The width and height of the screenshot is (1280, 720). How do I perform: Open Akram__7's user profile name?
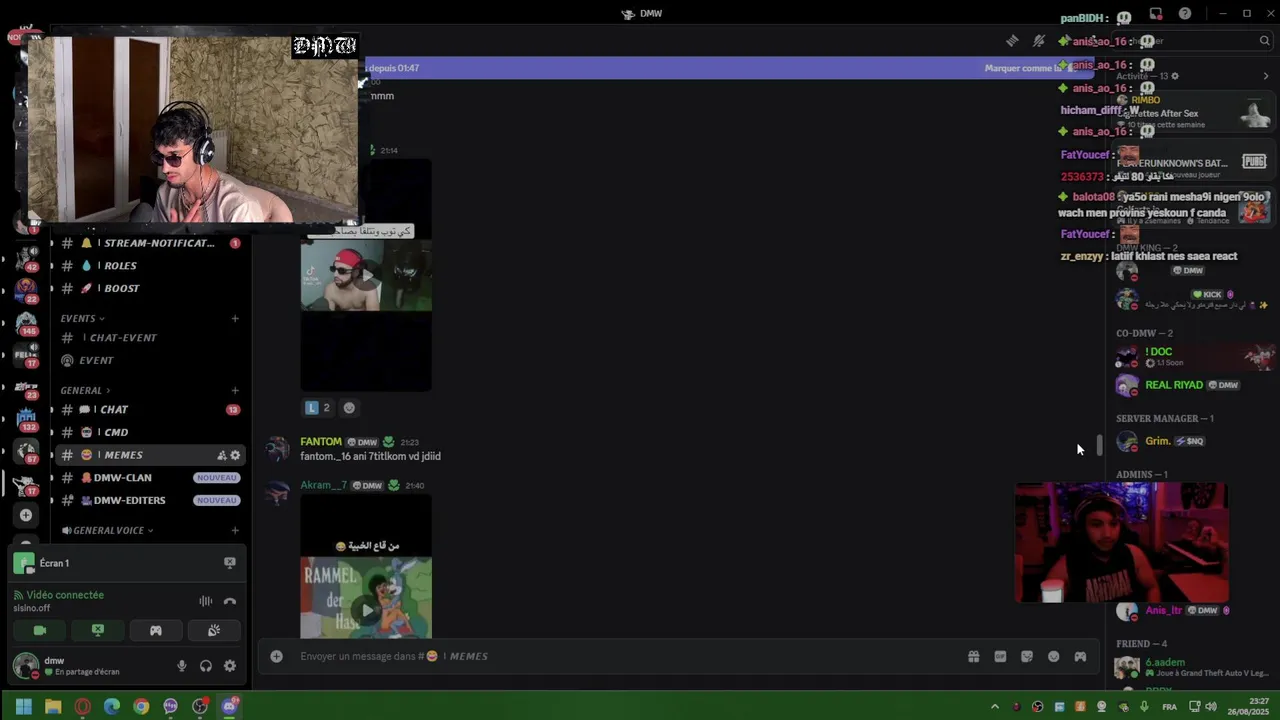pyautogui.click(x=323, y=485)
